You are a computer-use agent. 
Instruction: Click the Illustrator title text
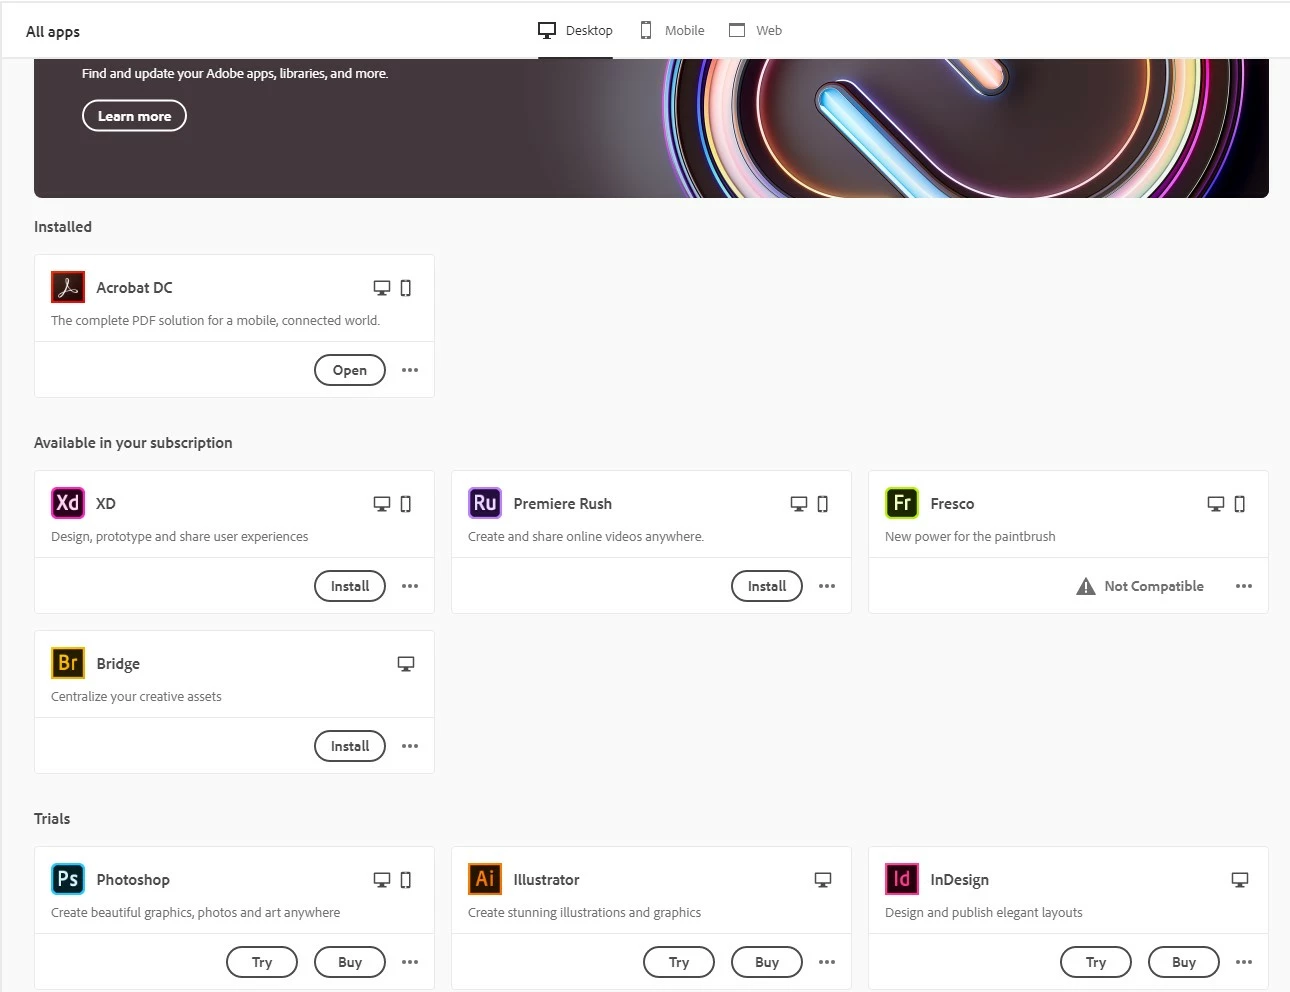tap(546, 880)
